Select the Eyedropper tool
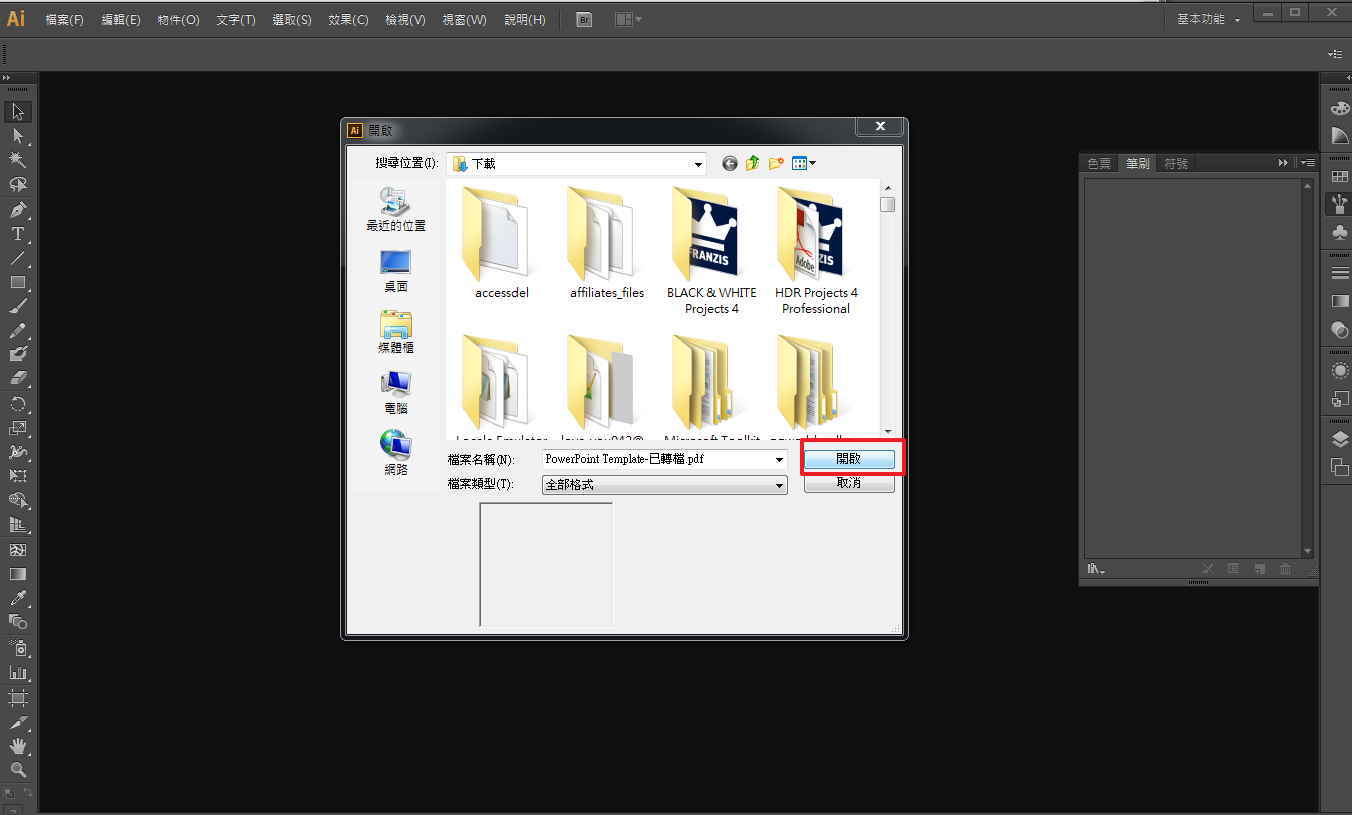1352x815 pixels. [18, 598]
